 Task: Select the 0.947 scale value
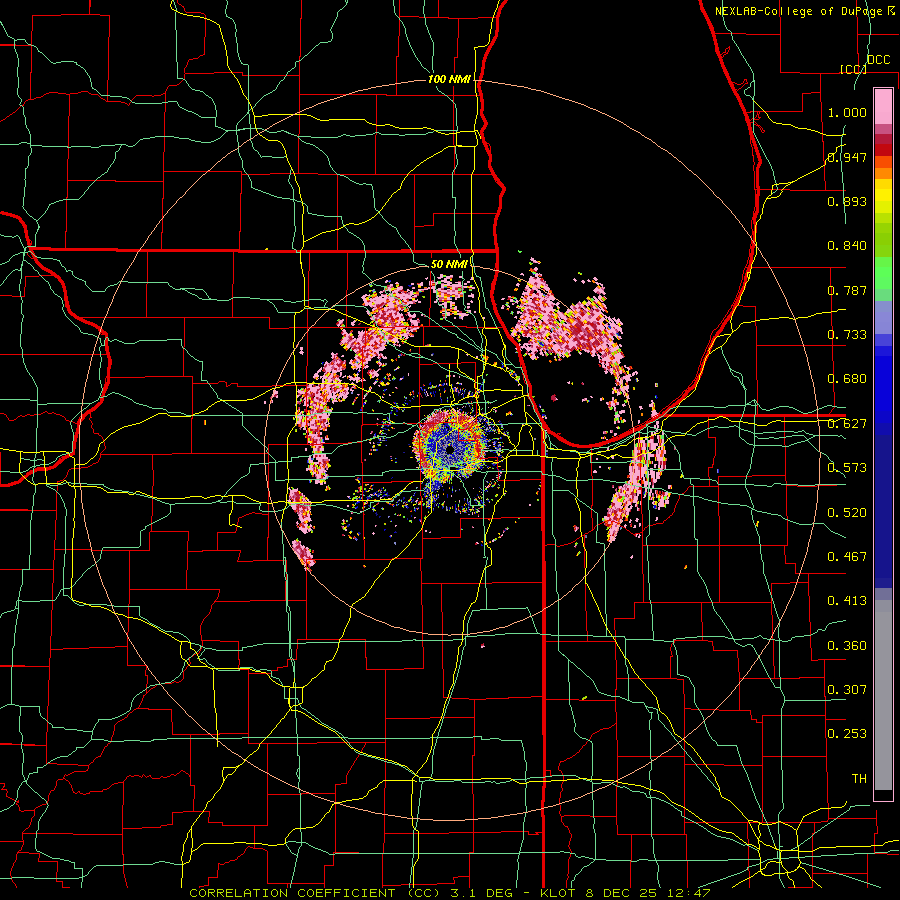click(847, 157)
